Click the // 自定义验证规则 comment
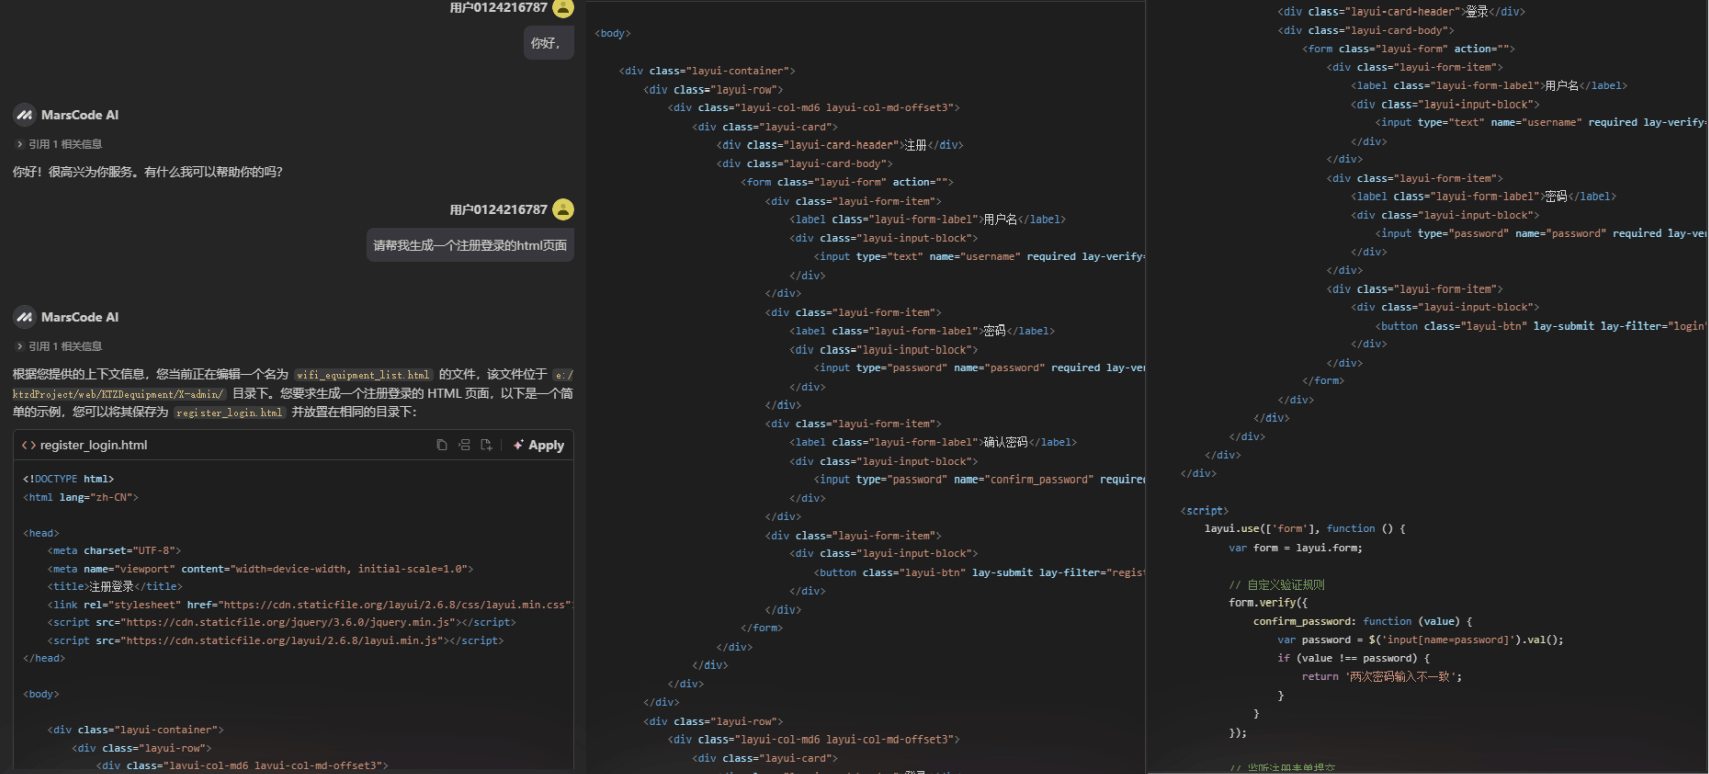Image resolution: width=1709 pixels, height=774 pixels. tap(1276, 585)
